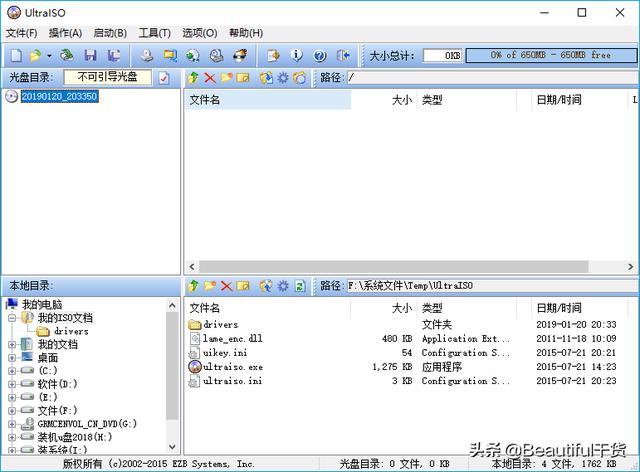This screenshot has height=472, width=640.
Task: Open the 工具(T) menu
Action: click(155, 33)
